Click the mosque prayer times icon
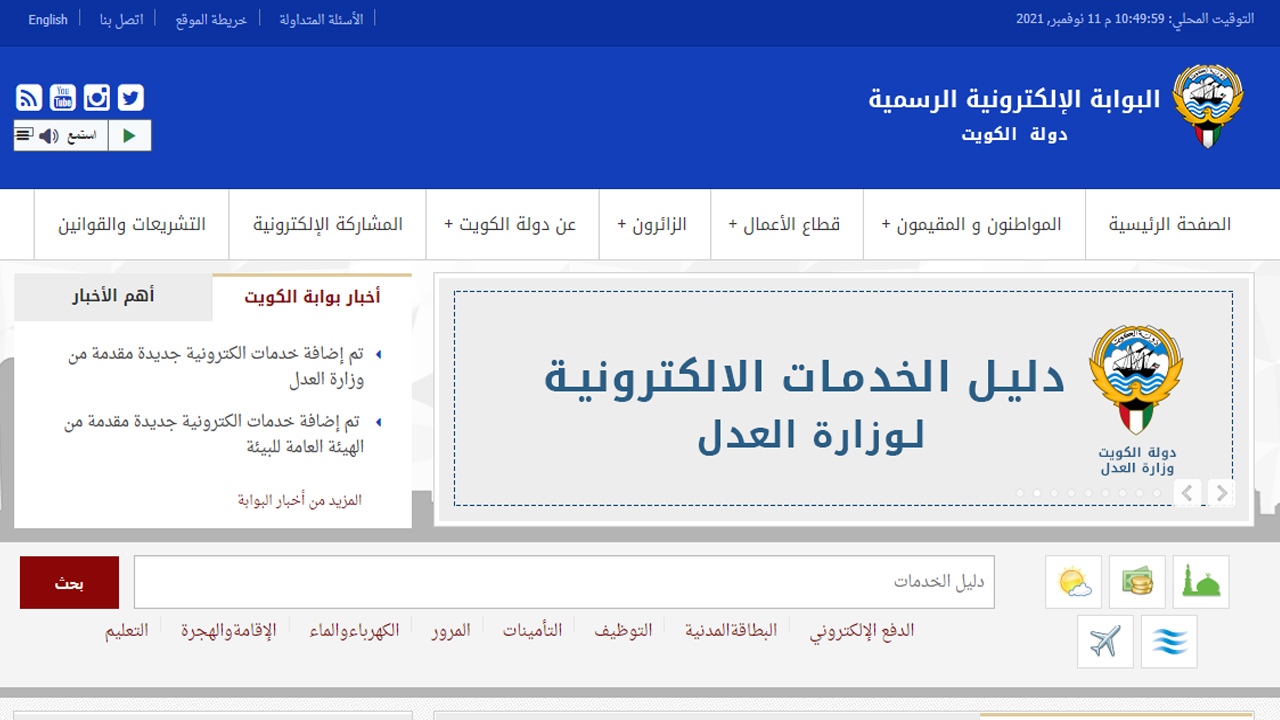Screen dimensions: 1280x720 (1201, 582)
